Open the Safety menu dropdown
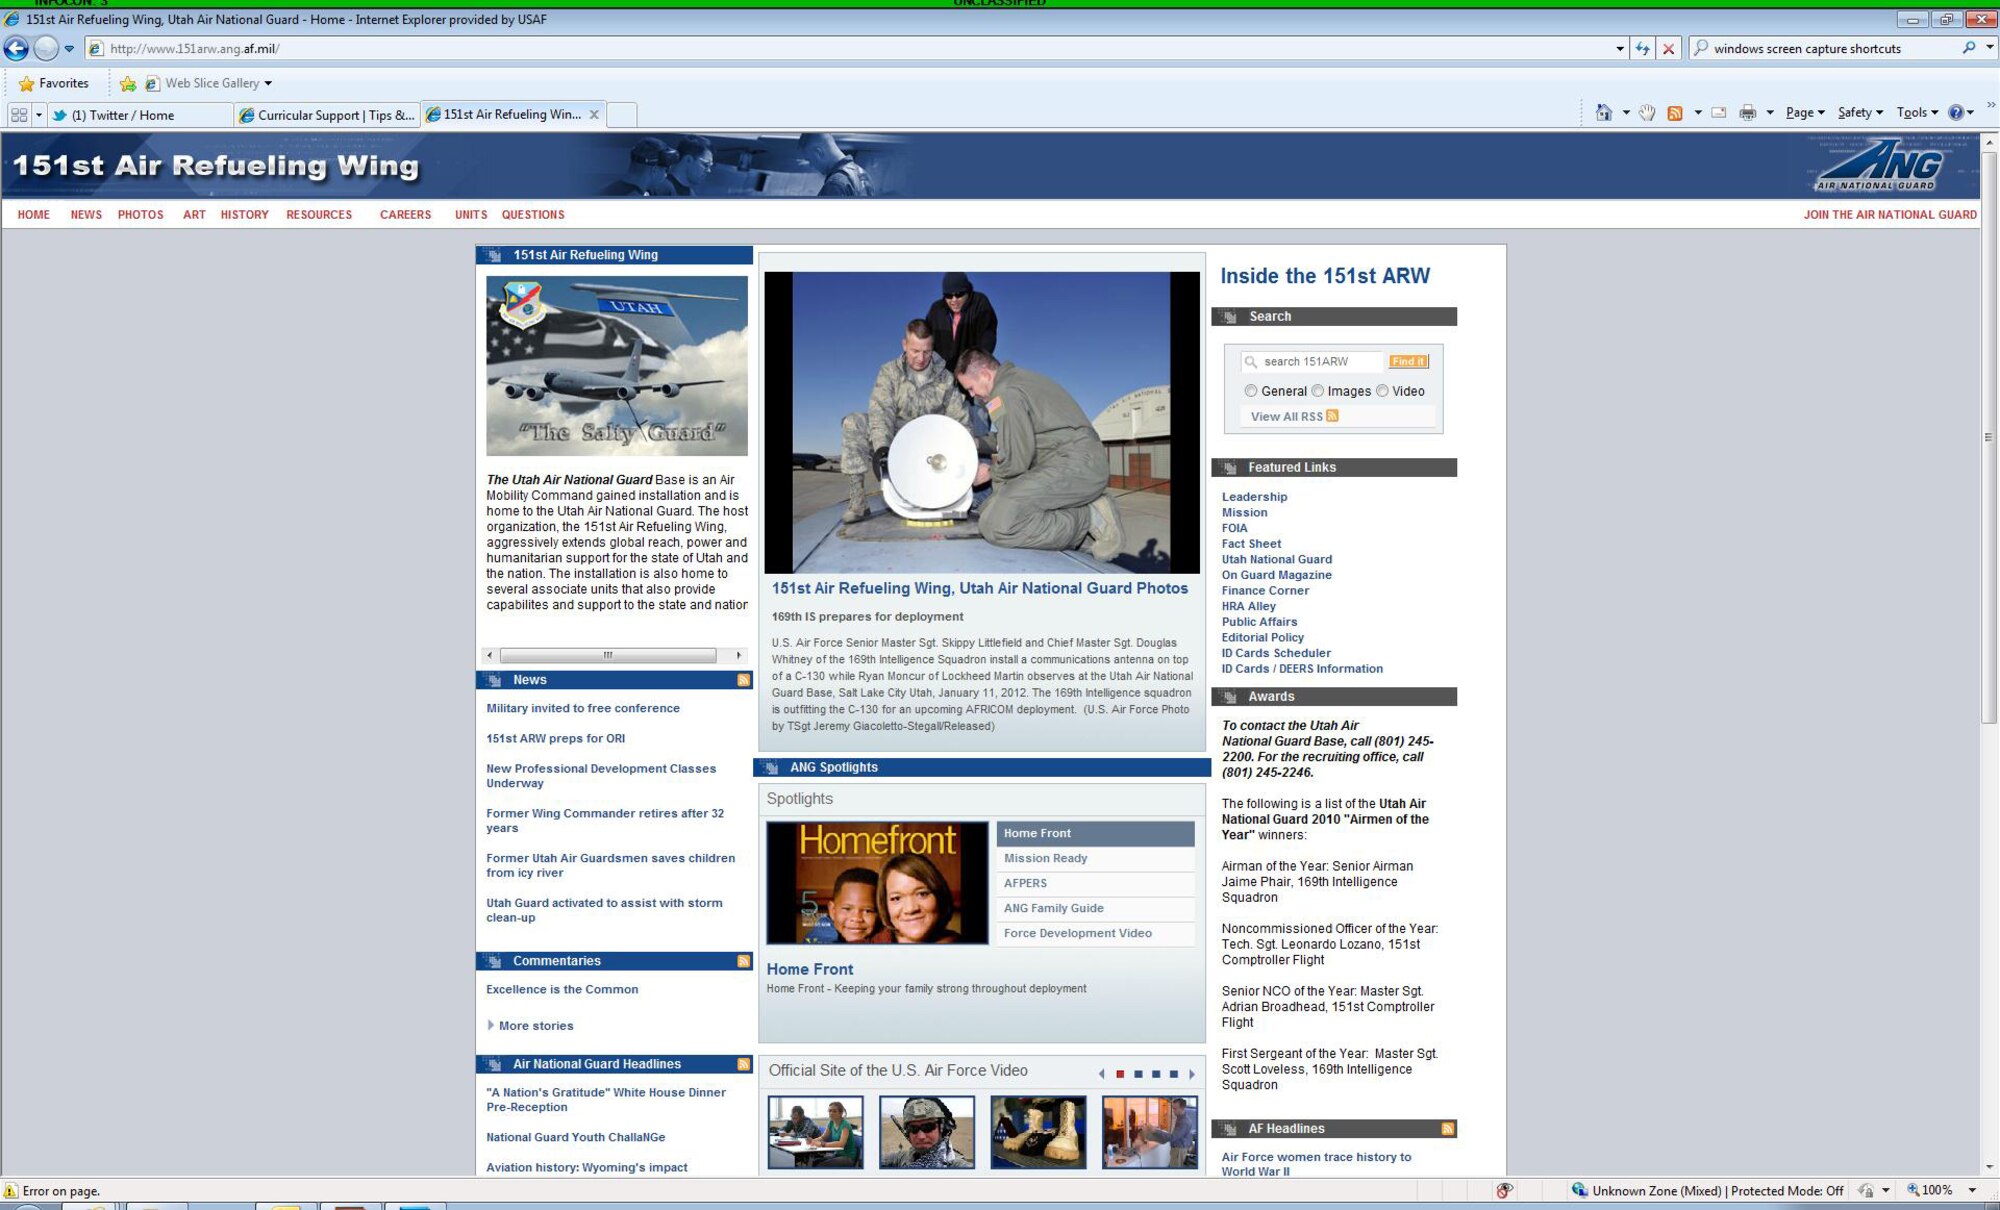Screen dimensions: 2000x1210 pos(1860,113)
